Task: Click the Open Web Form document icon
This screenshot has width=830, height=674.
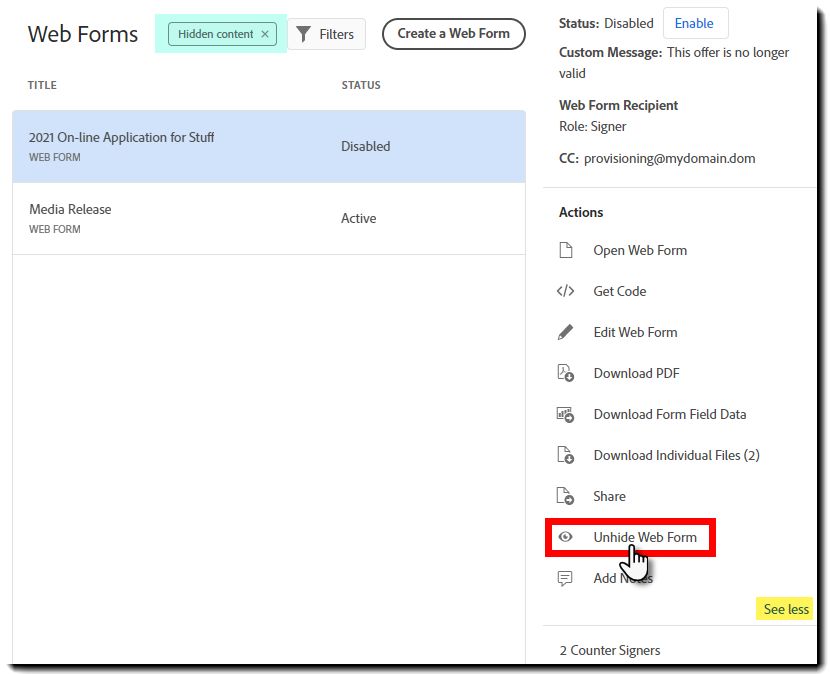Action: (x=565, y=250)
